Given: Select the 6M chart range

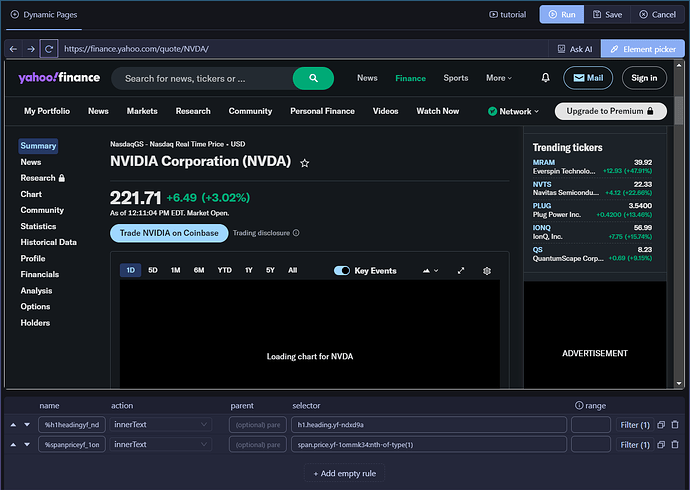Looking at the screenshot, I should point(199,270).
